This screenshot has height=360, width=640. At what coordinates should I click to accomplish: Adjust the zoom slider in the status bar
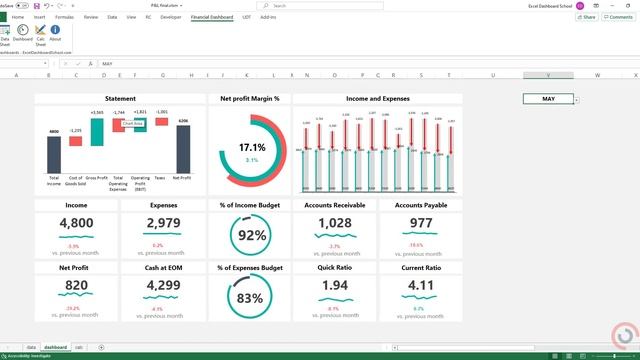[614, 356]
